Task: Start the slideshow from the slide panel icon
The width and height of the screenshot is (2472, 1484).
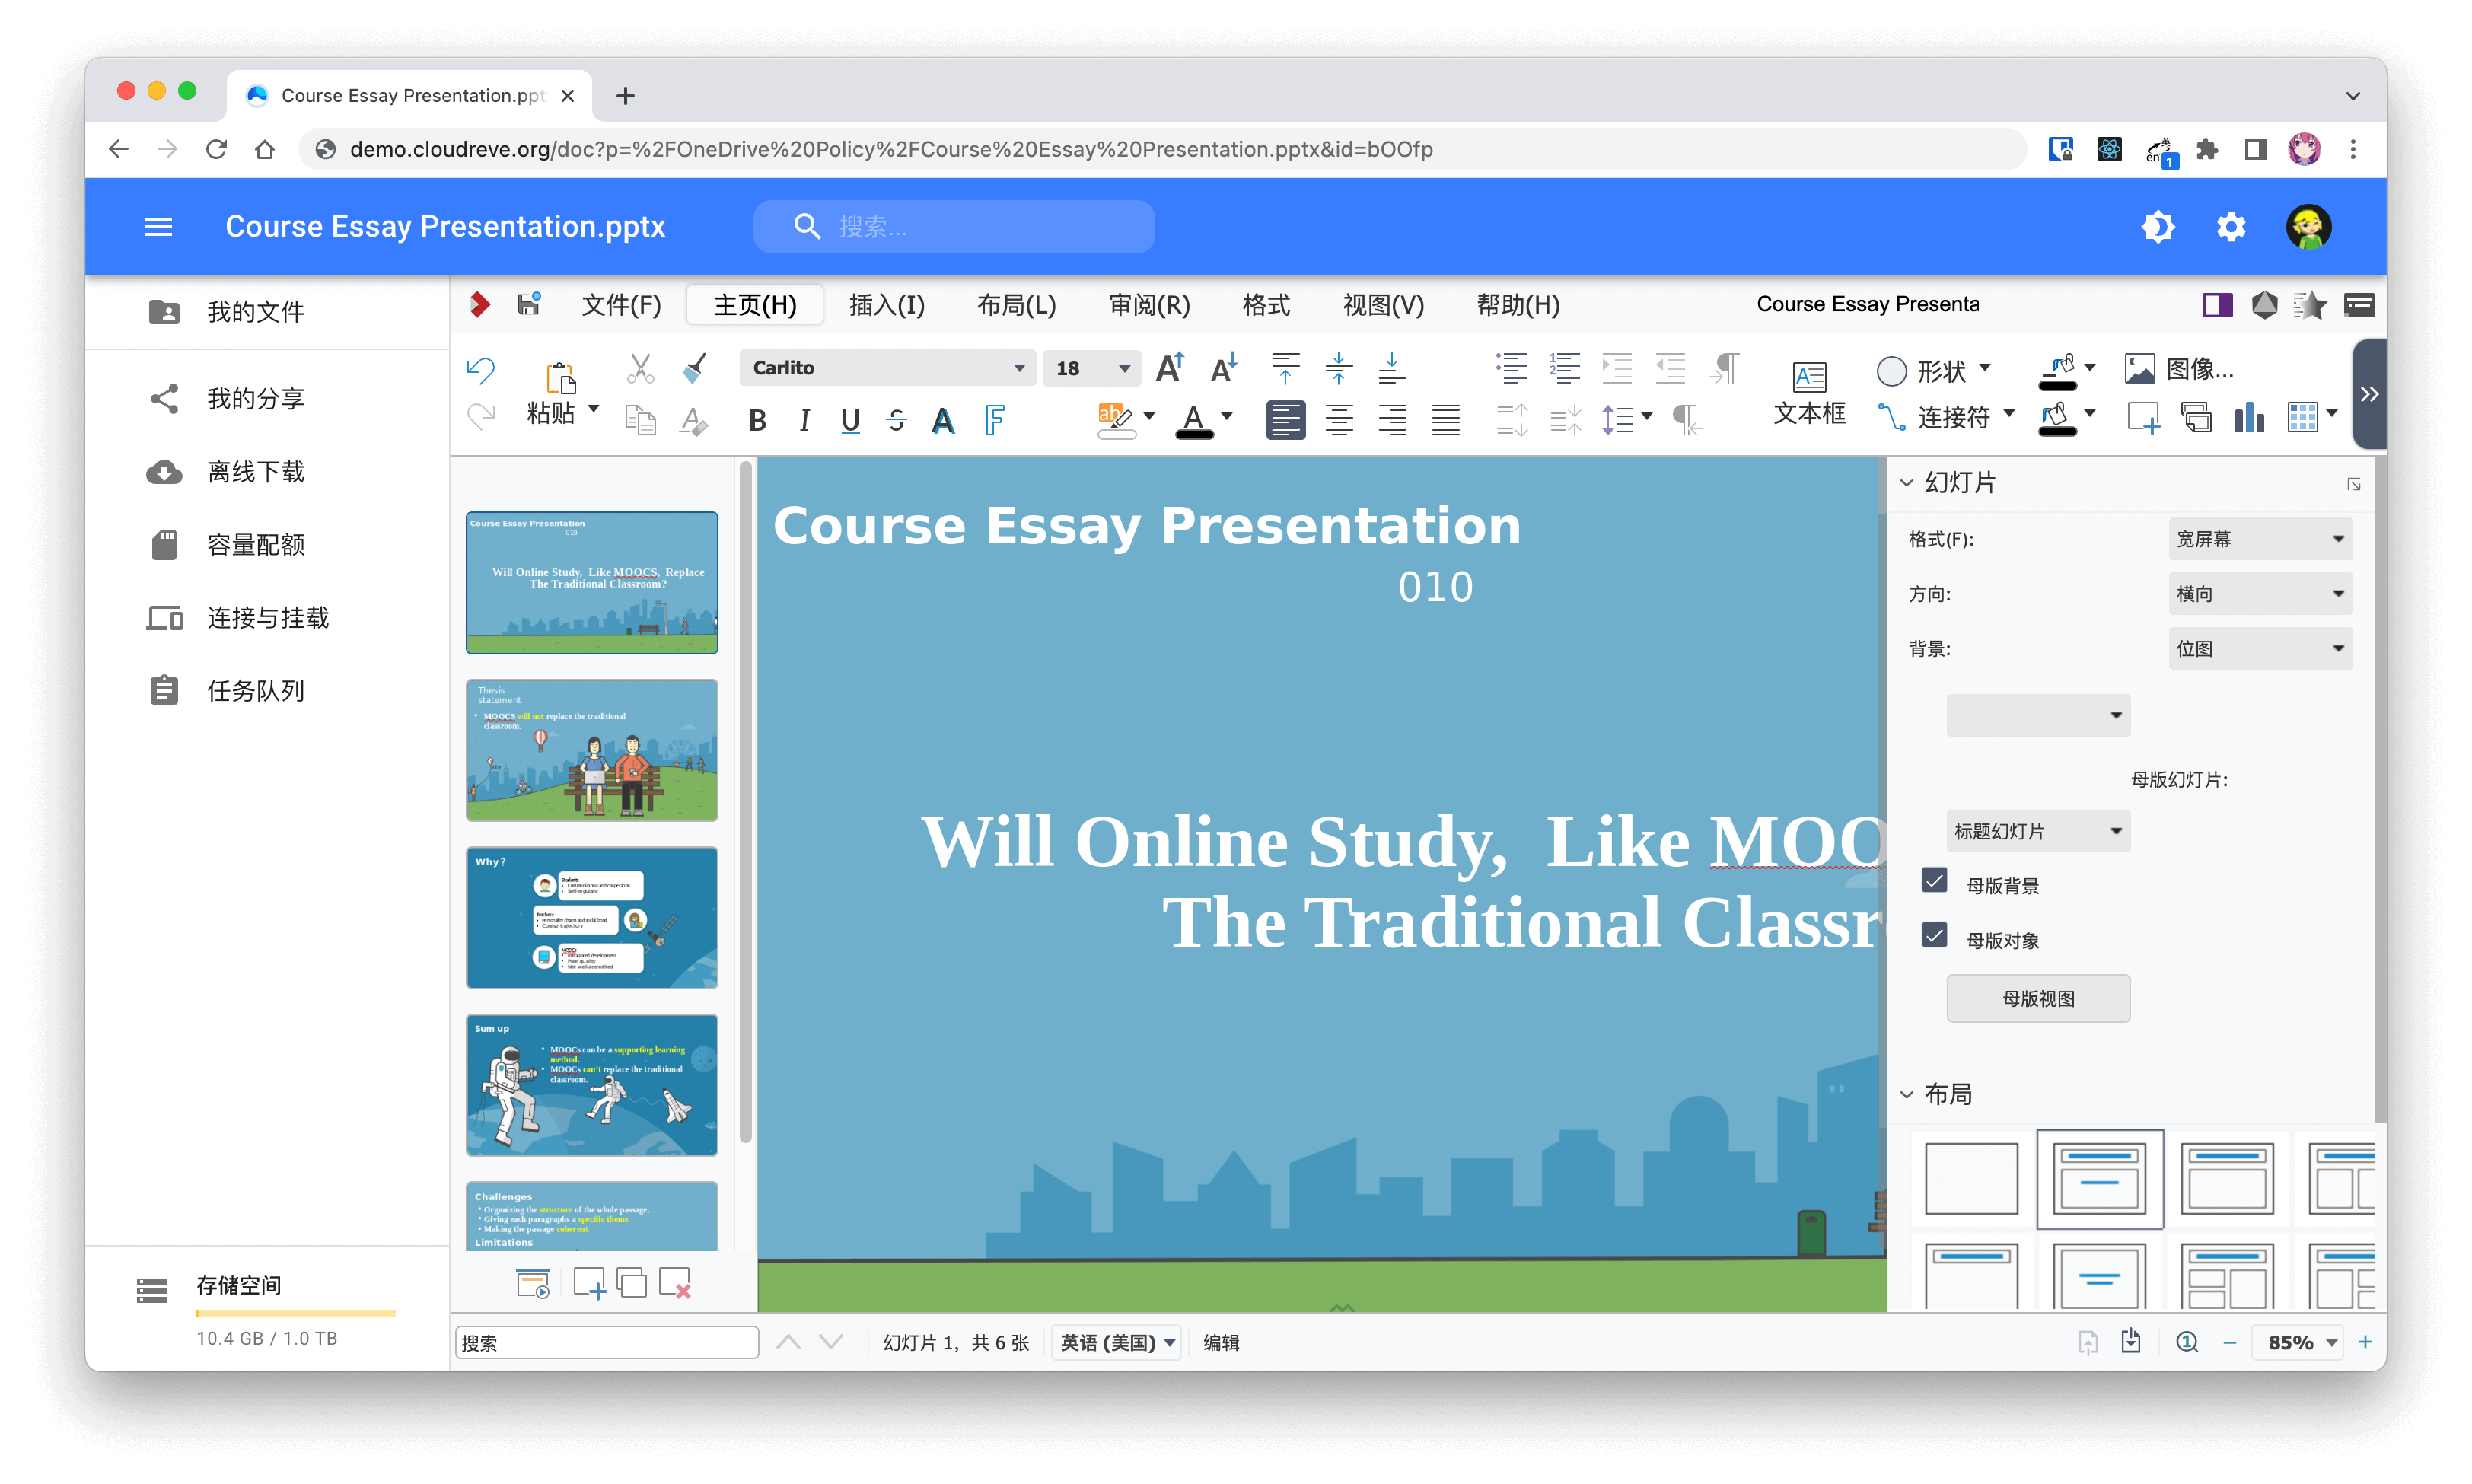Action: click(x=532, y=1283)
